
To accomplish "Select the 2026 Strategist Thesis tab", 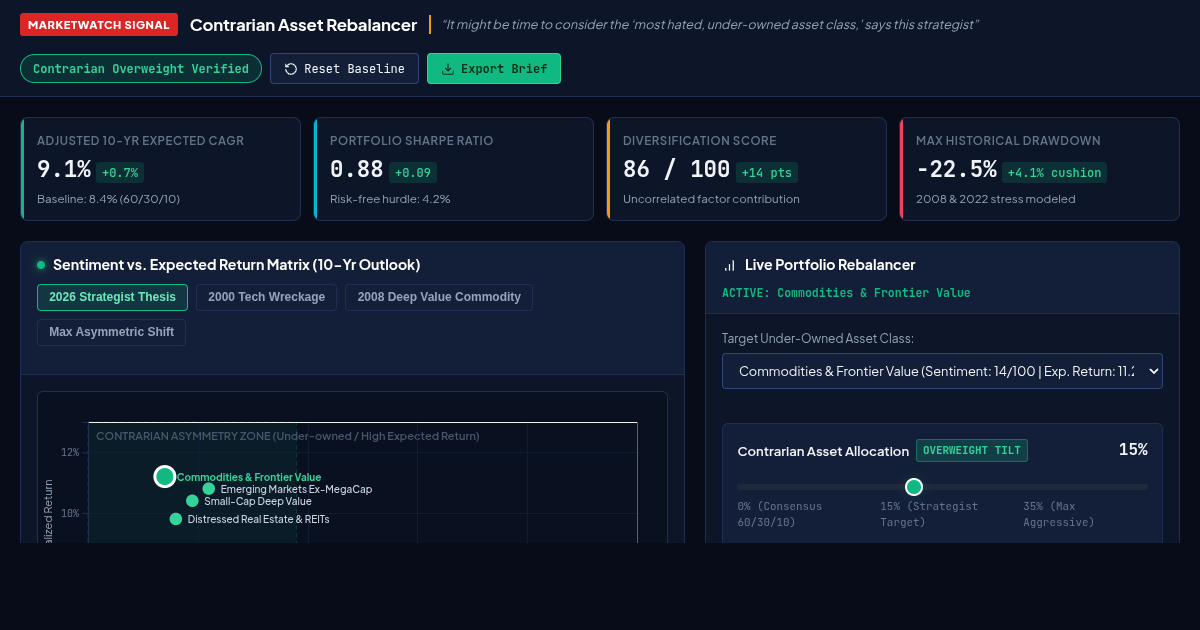I will coord(112,297).
